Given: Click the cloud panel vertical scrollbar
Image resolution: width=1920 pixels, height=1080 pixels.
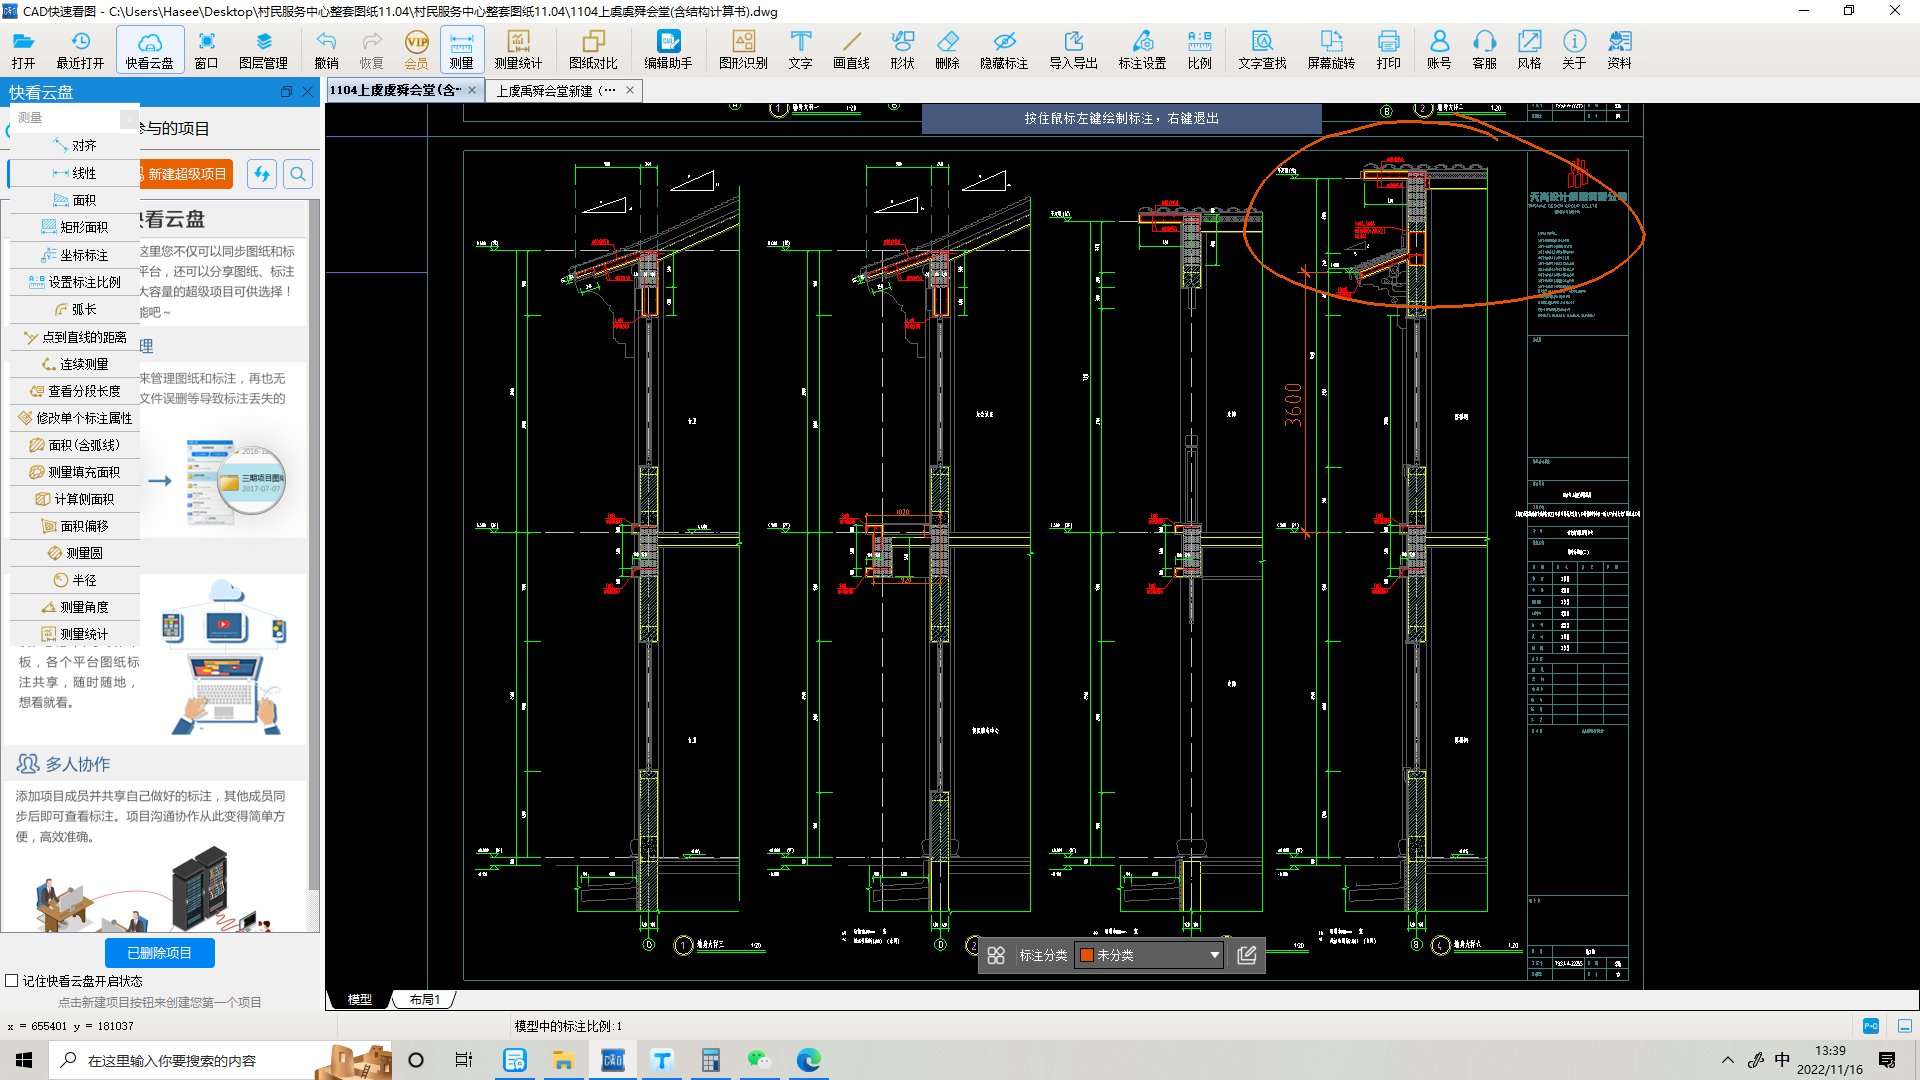Looking at the screenshot, I should point(314,545).
